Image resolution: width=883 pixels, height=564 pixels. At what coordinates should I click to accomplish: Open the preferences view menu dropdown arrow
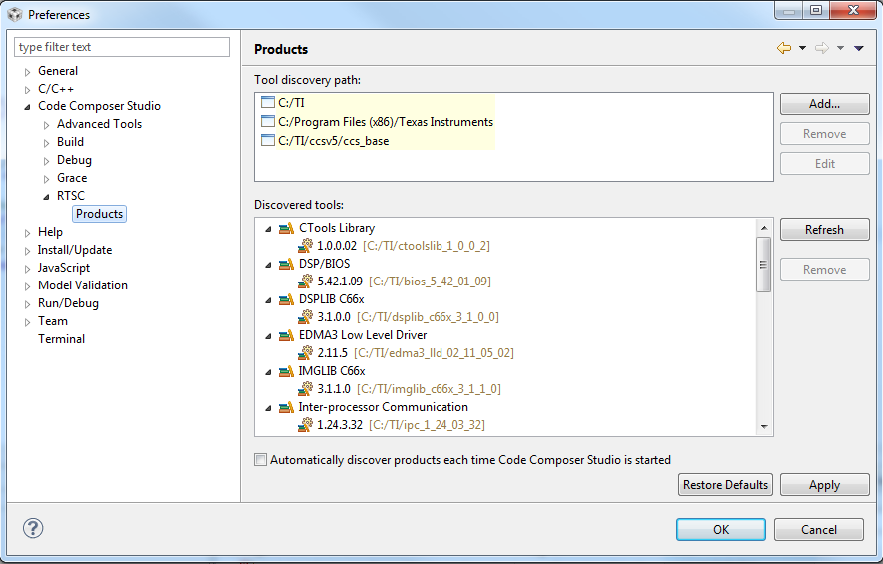tap(859, 48)
